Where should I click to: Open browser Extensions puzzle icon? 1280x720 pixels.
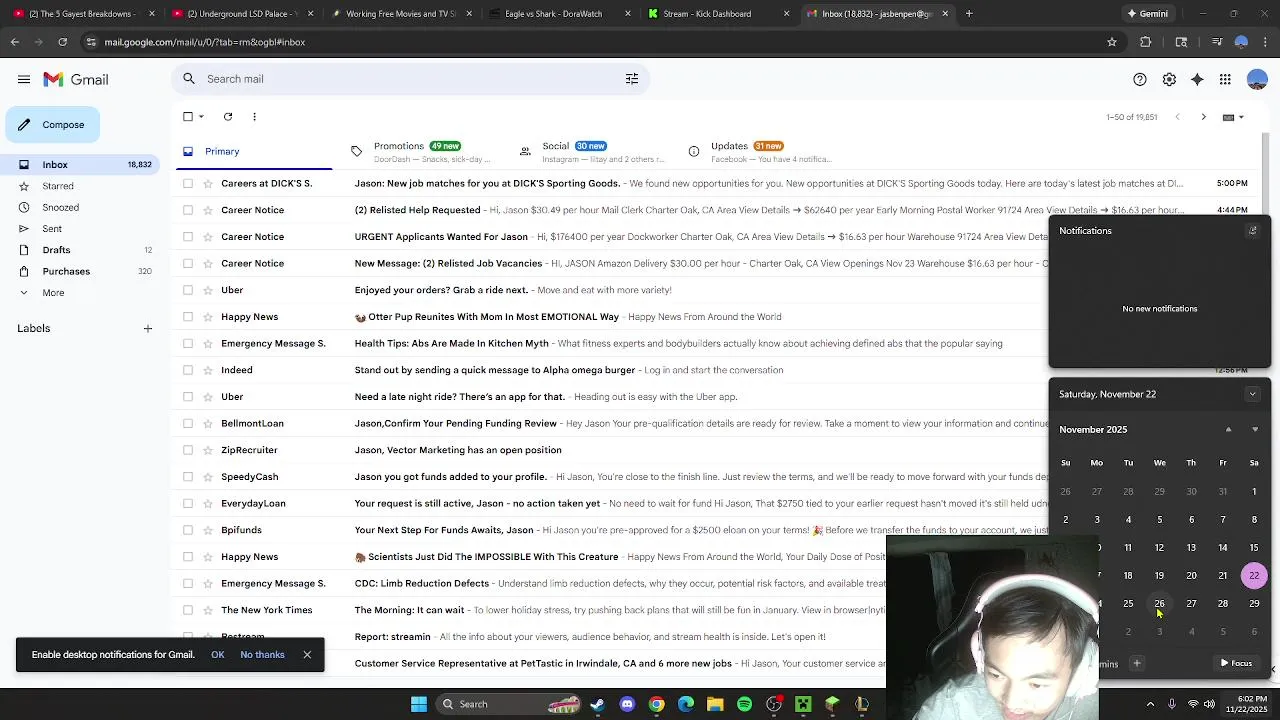[x=1146, y=42]
